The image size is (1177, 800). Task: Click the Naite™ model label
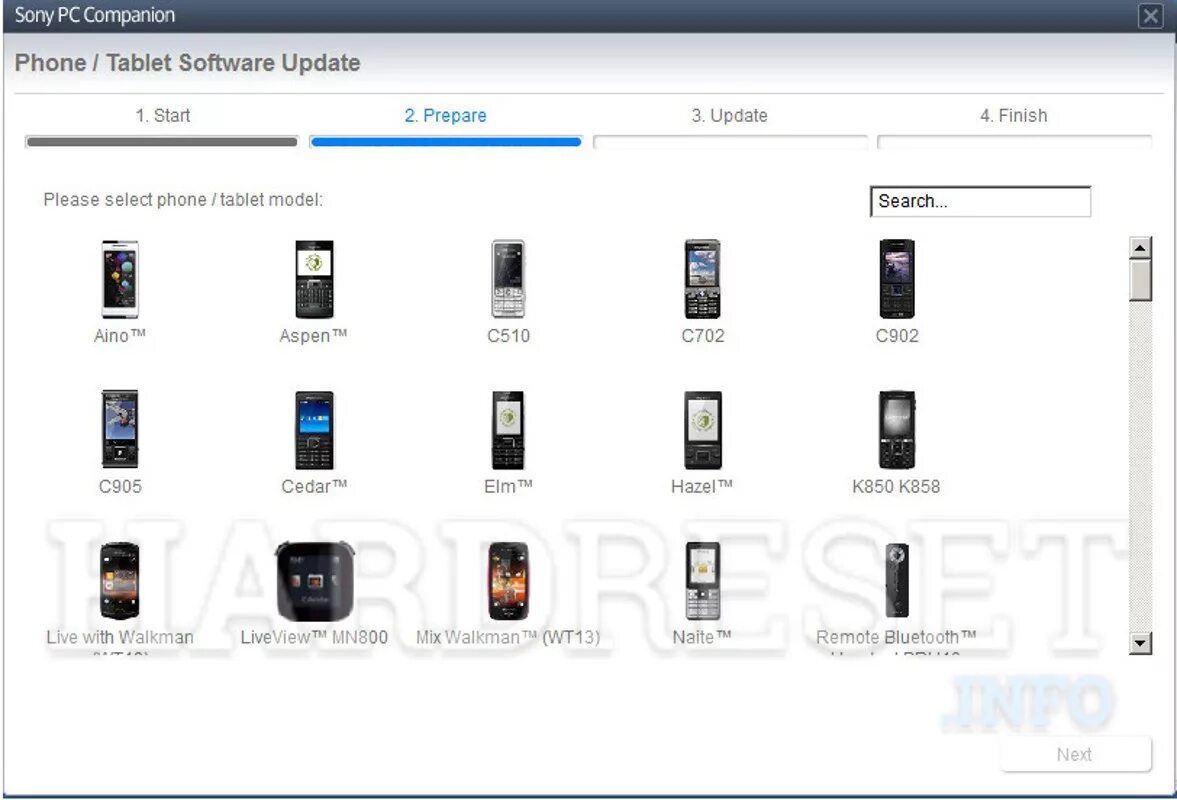click(x=702, y=637)
